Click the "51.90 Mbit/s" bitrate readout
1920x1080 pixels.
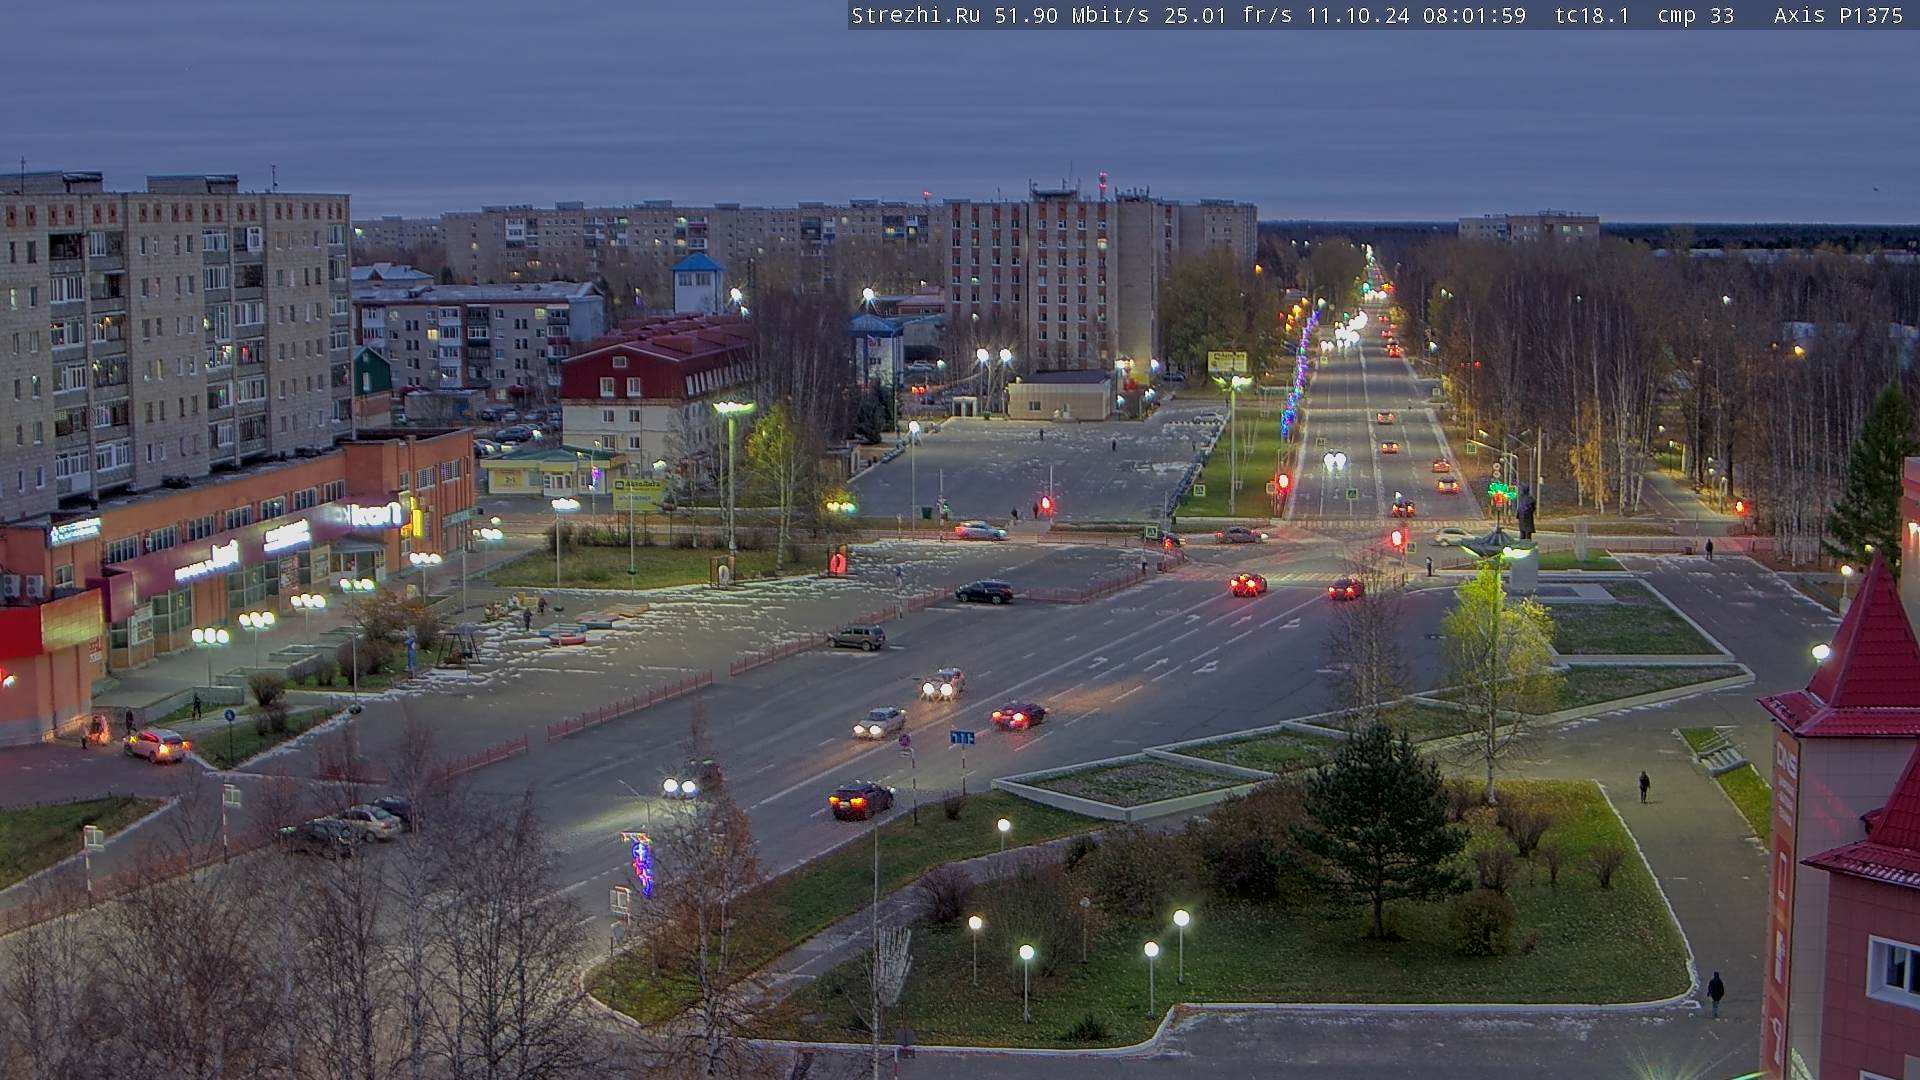1071,15
